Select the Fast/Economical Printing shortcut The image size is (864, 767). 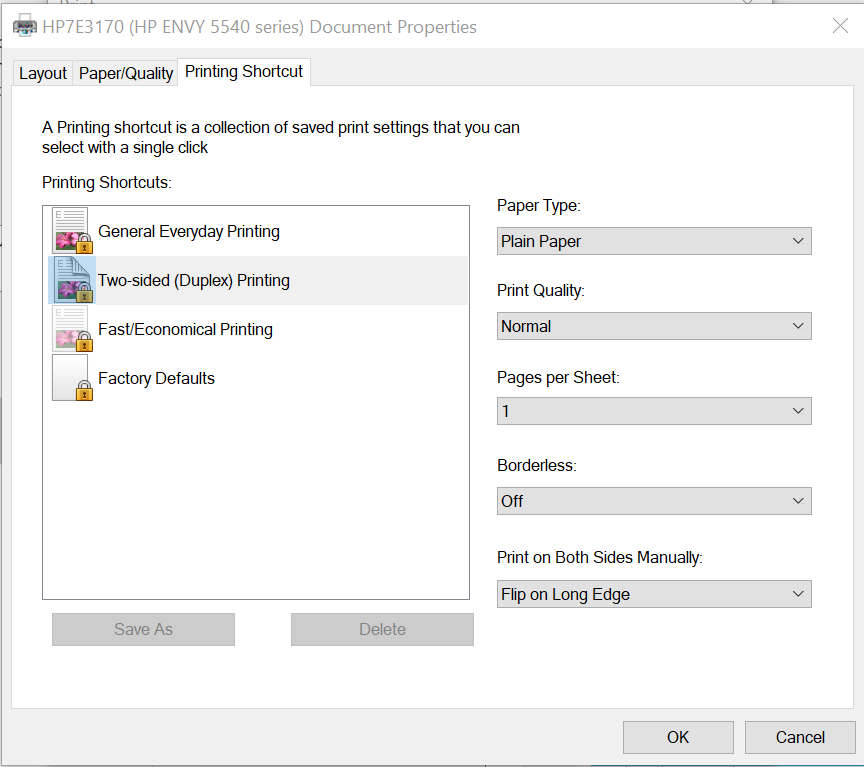coord(184,329)
